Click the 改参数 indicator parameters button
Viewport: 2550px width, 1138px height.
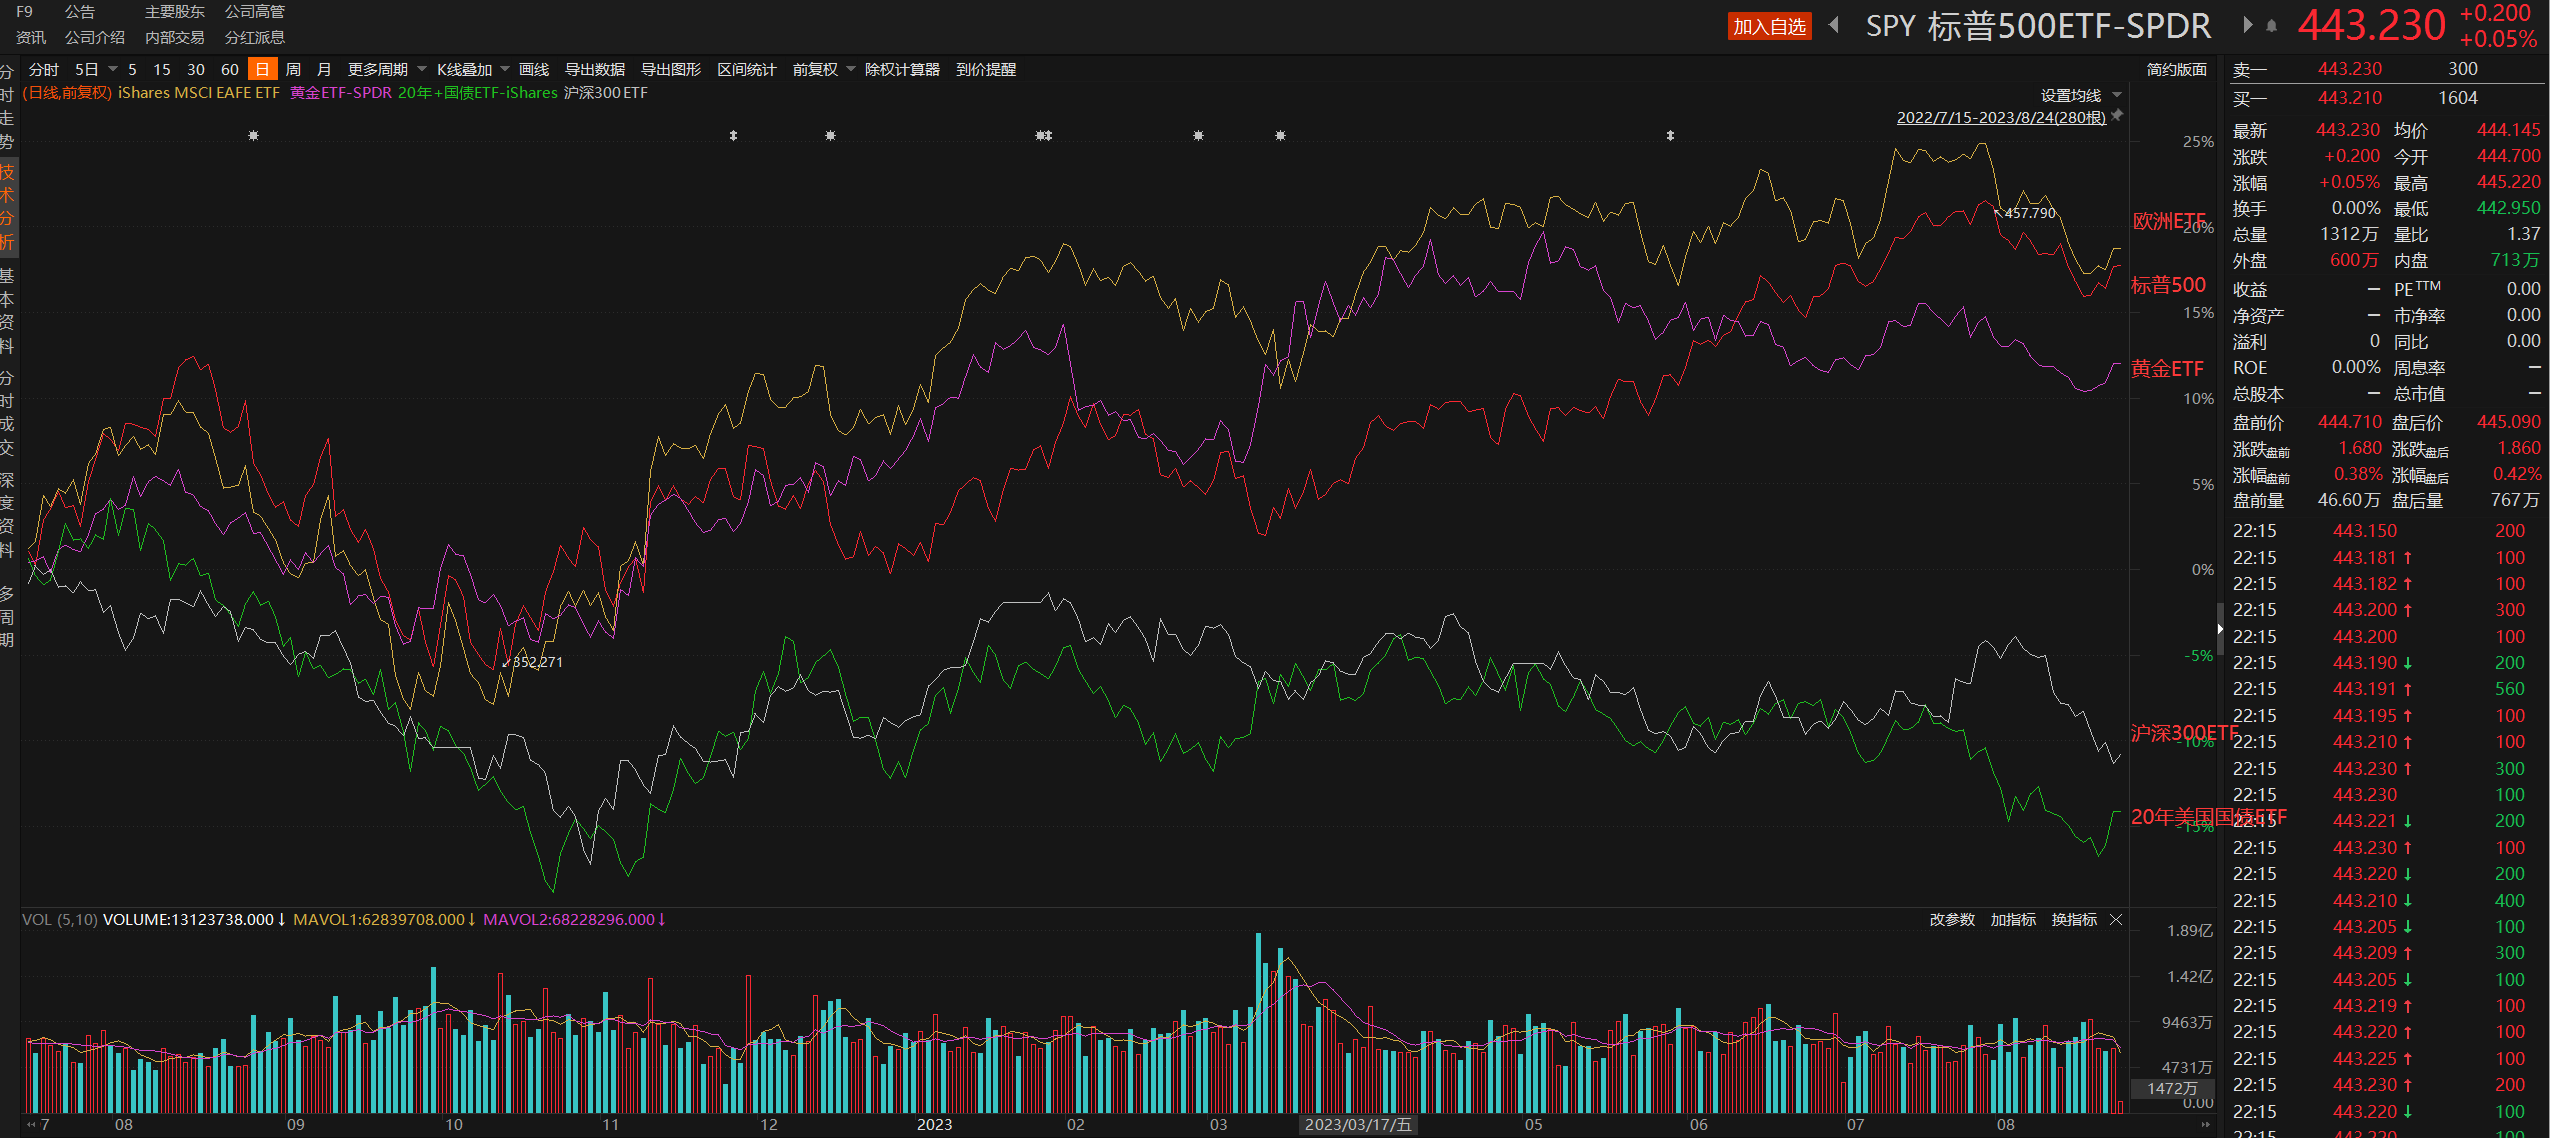pyautogui.click(x=1951, y=920)
